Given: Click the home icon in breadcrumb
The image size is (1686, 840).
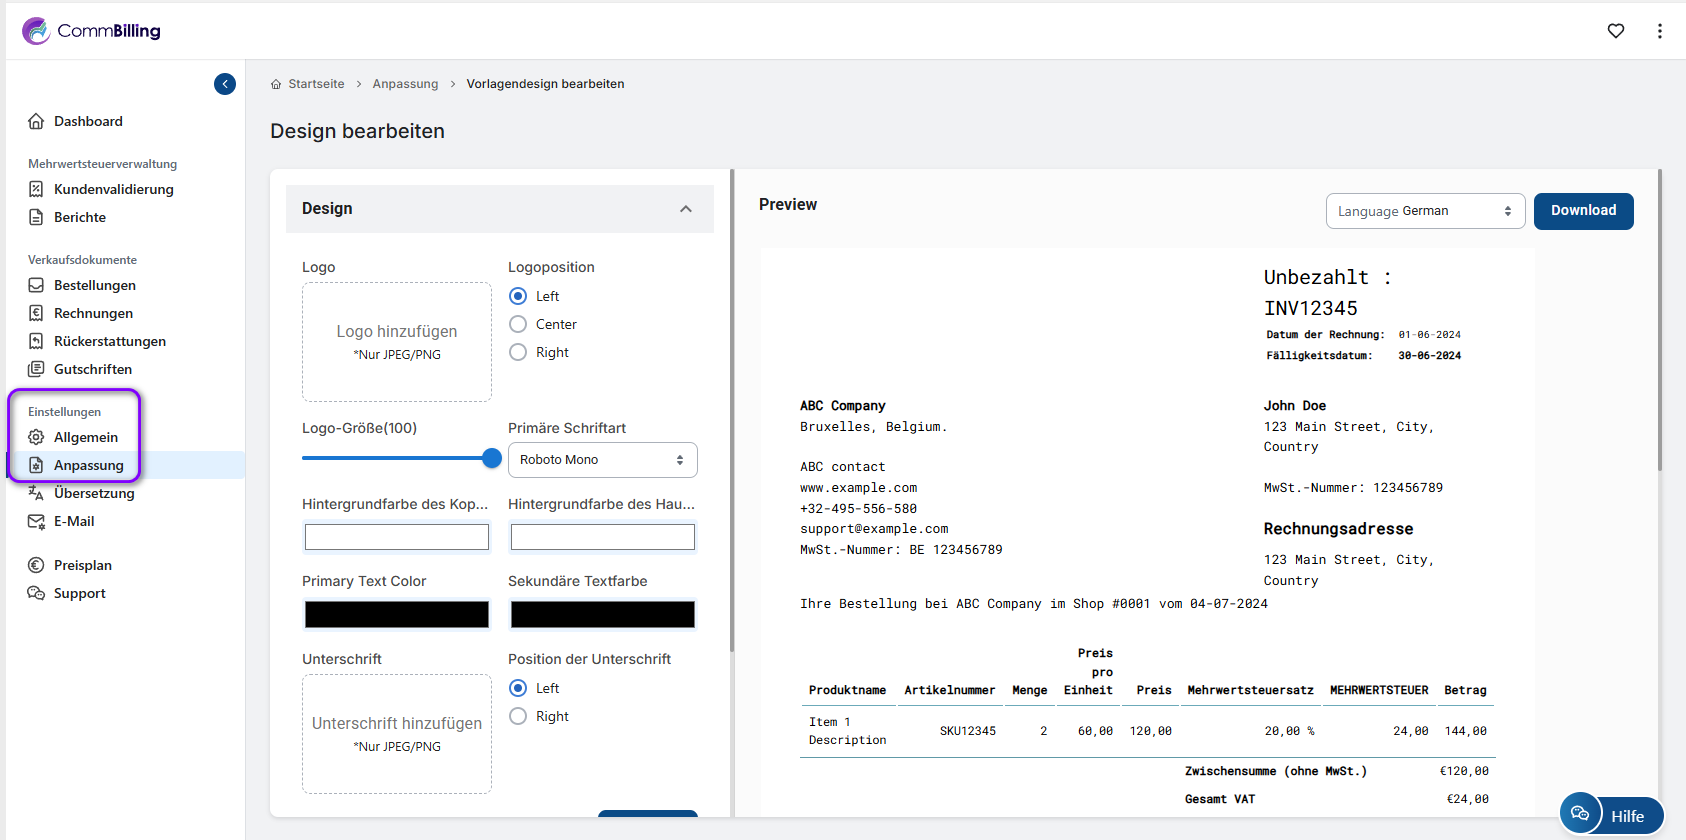Looking at the screenshot, I should (276, 84).
